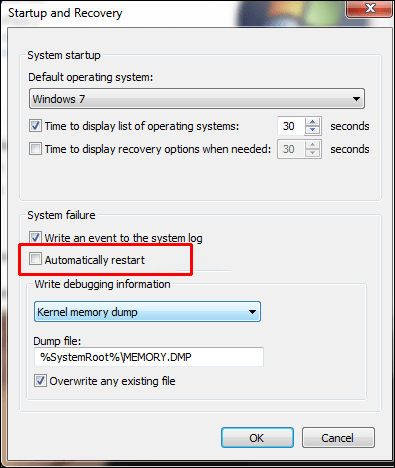The height and width of the screenshot is (468, 395).
Task: Confirm settings with the OK button
Action: [x=257, y=438]
